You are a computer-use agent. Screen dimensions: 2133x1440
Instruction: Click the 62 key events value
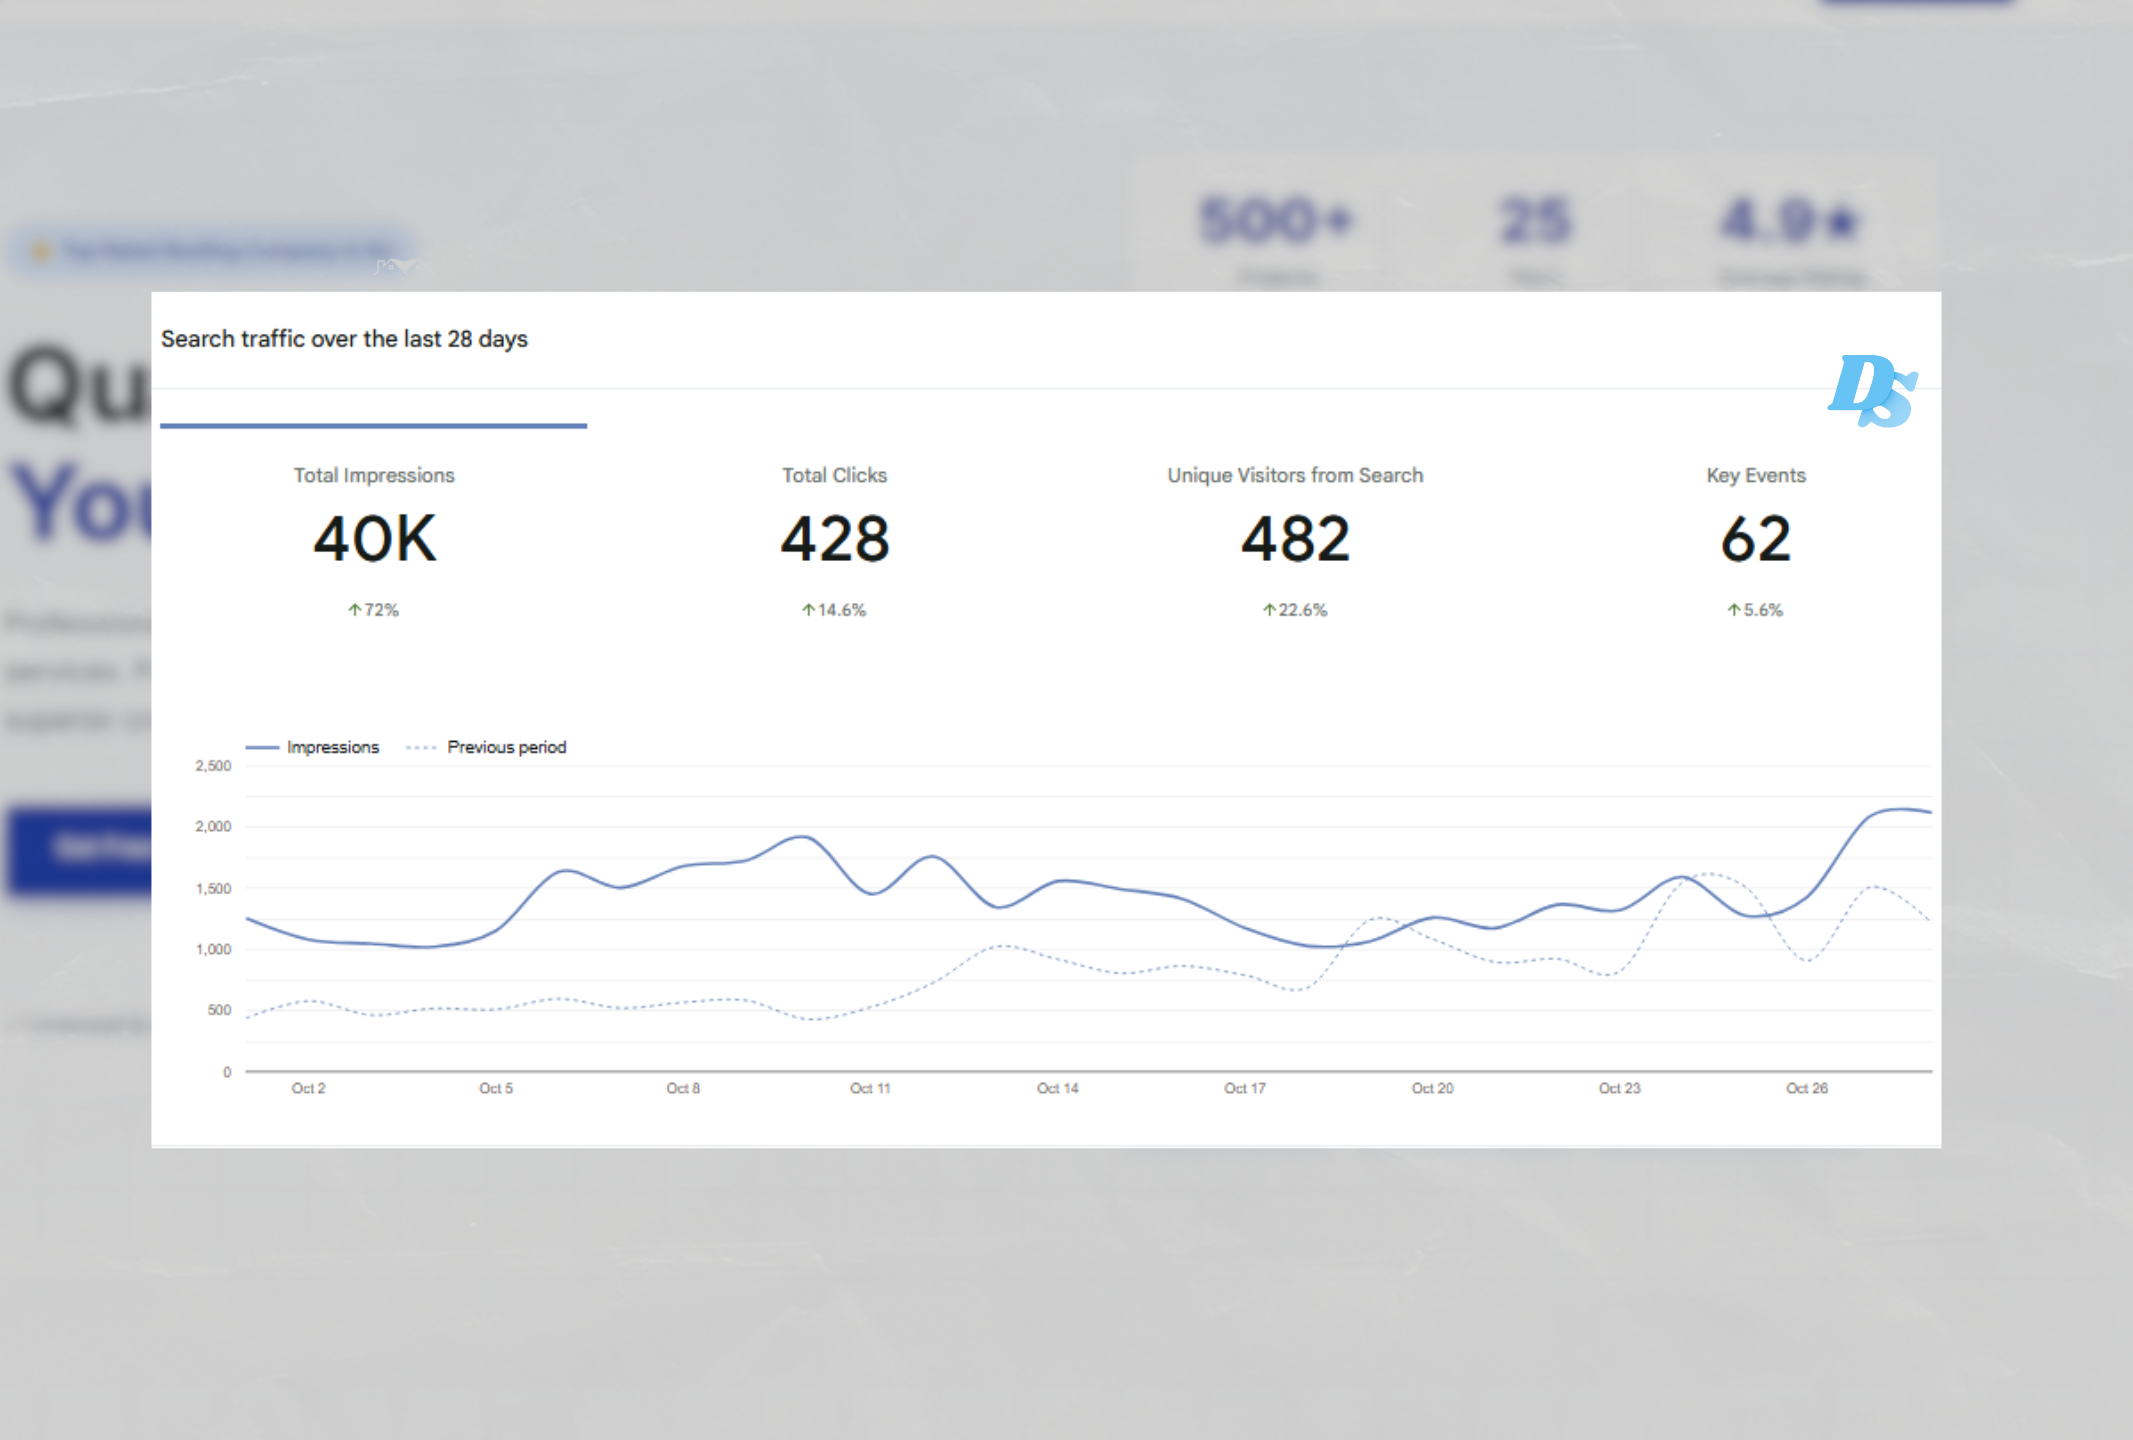tap(1755, 539)
